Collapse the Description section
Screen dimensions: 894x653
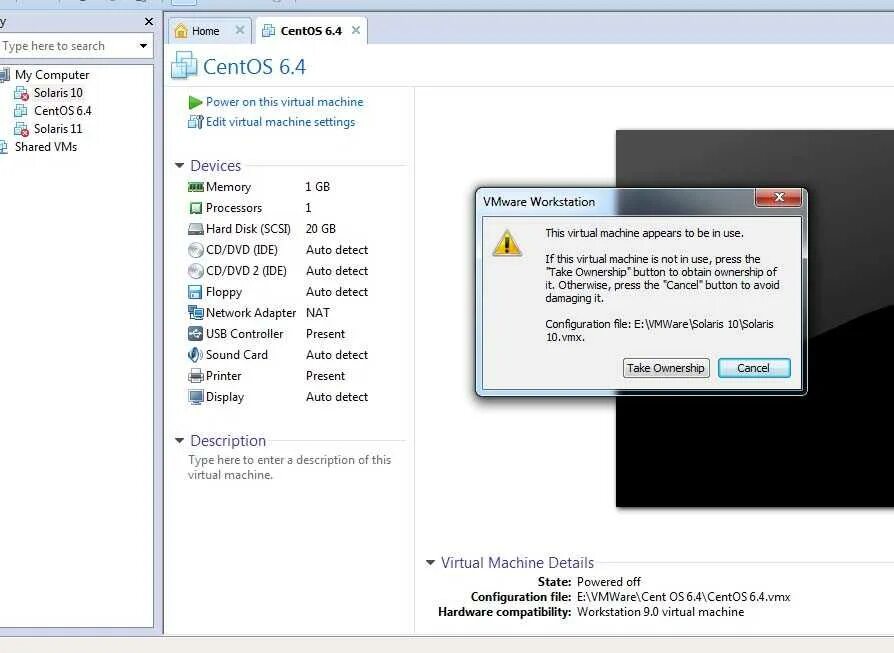[x=179, y=440]
